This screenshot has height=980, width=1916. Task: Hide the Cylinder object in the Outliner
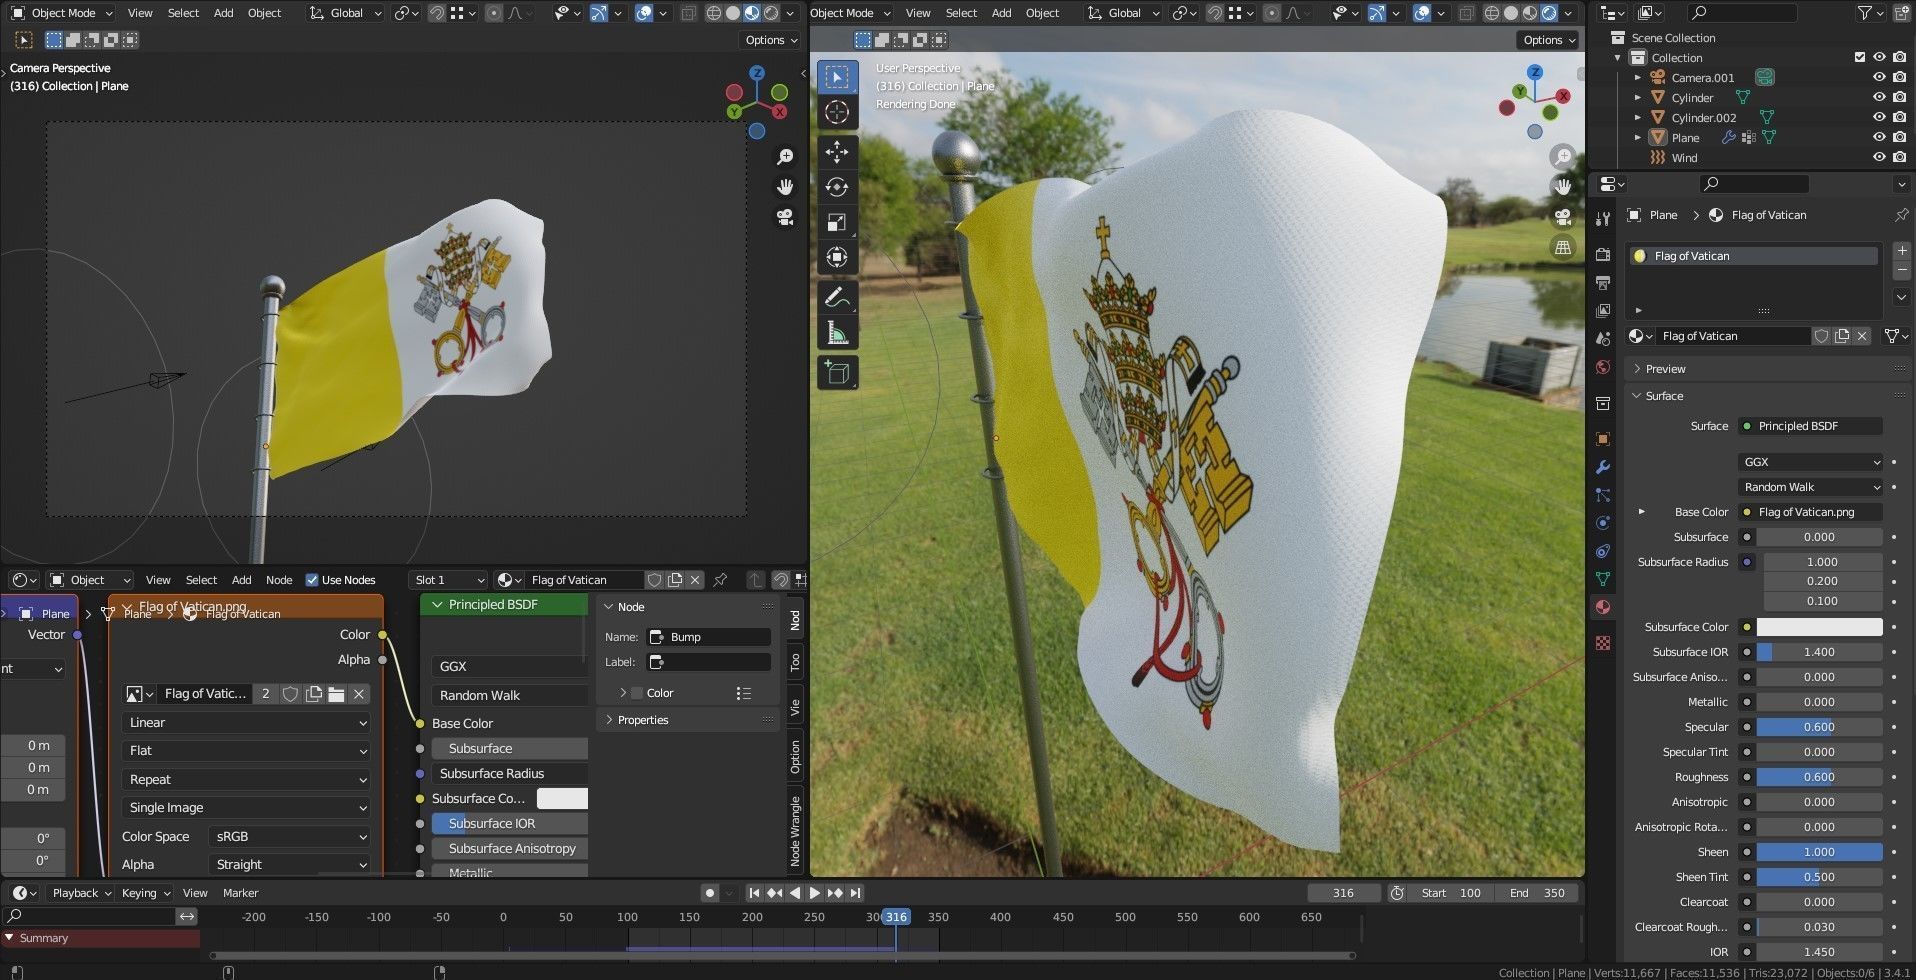coord(1879,97)
